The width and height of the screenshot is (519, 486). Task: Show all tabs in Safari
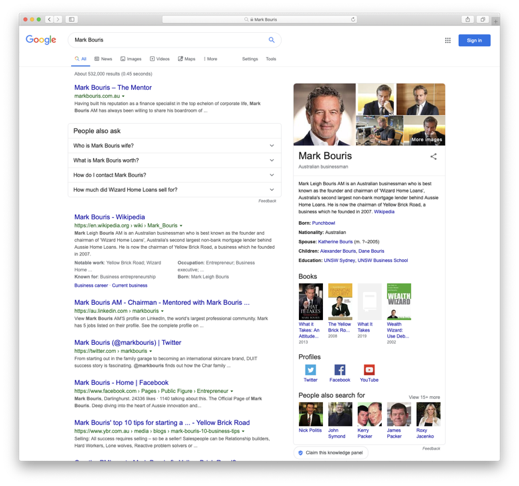pyautogui.click(x=482, y=19)
